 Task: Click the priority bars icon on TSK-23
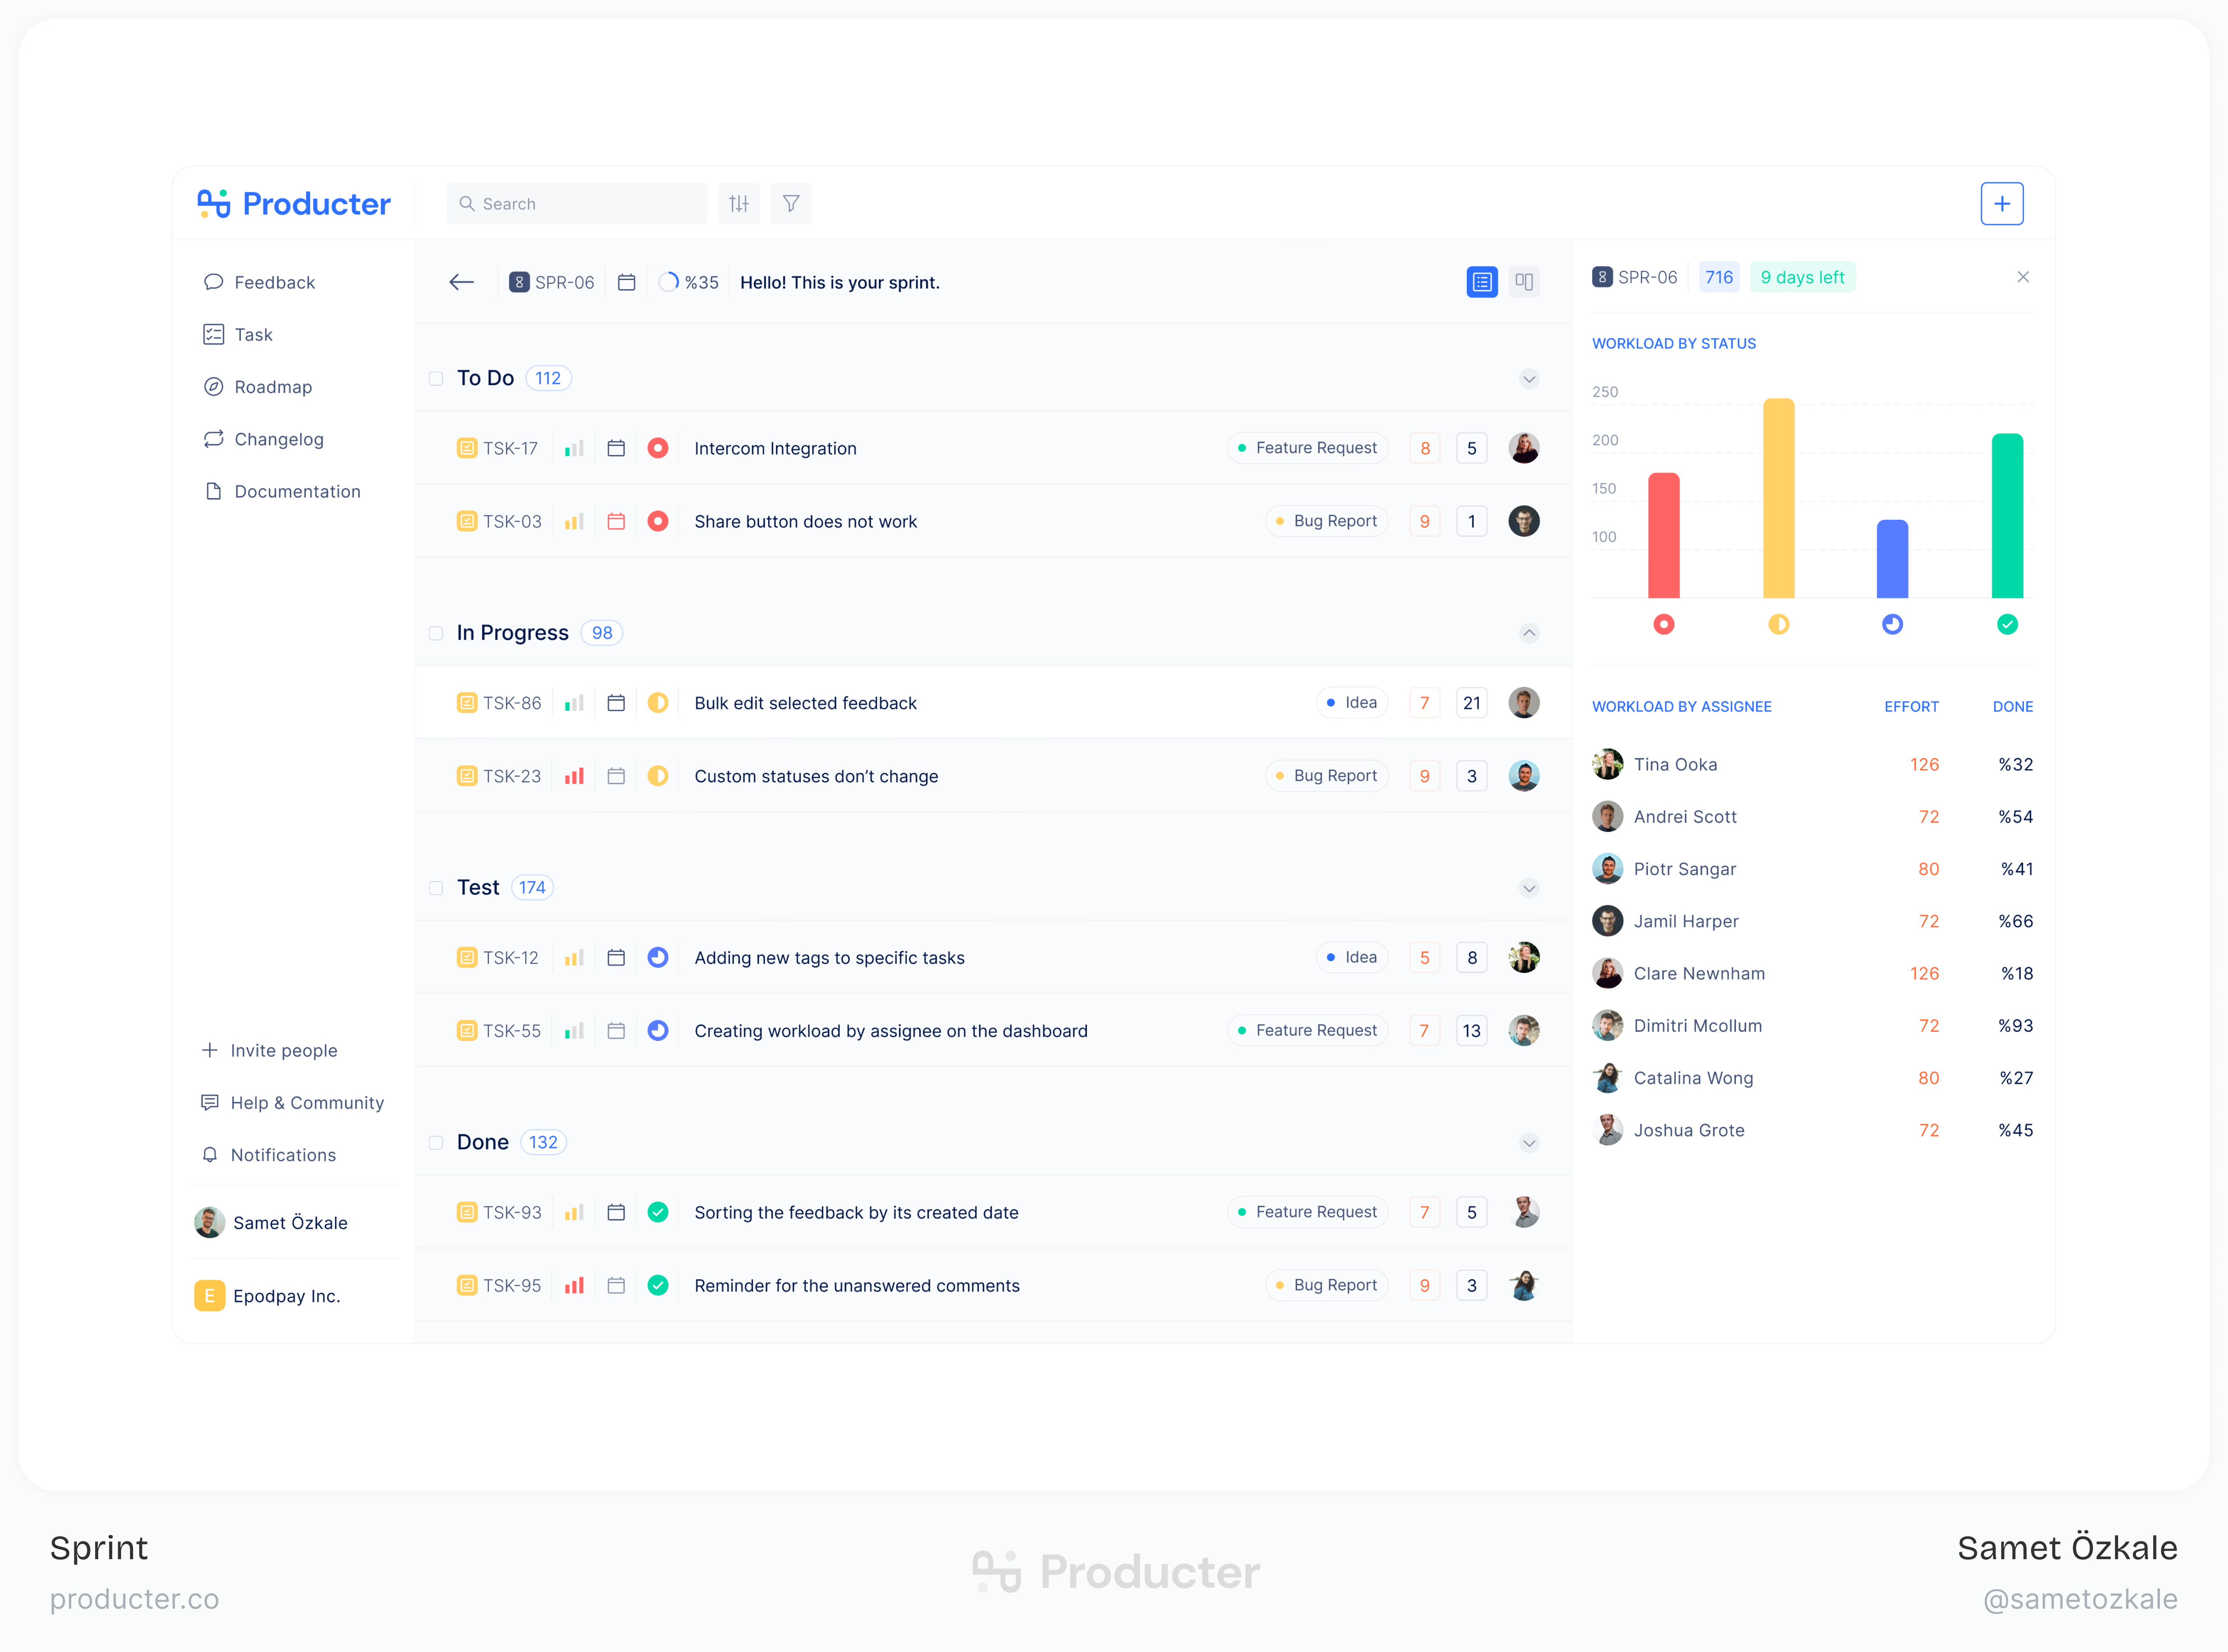tap(574, 777)
